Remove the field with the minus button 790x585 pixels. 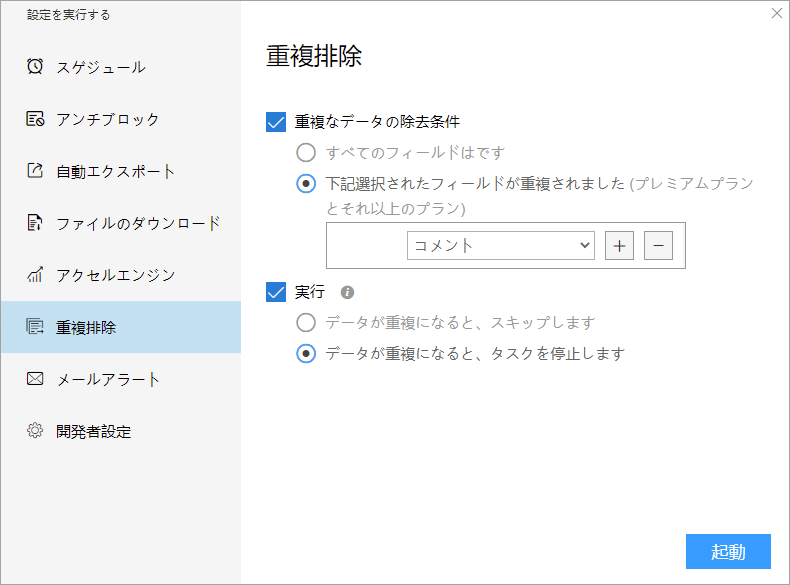click(658, 245)
